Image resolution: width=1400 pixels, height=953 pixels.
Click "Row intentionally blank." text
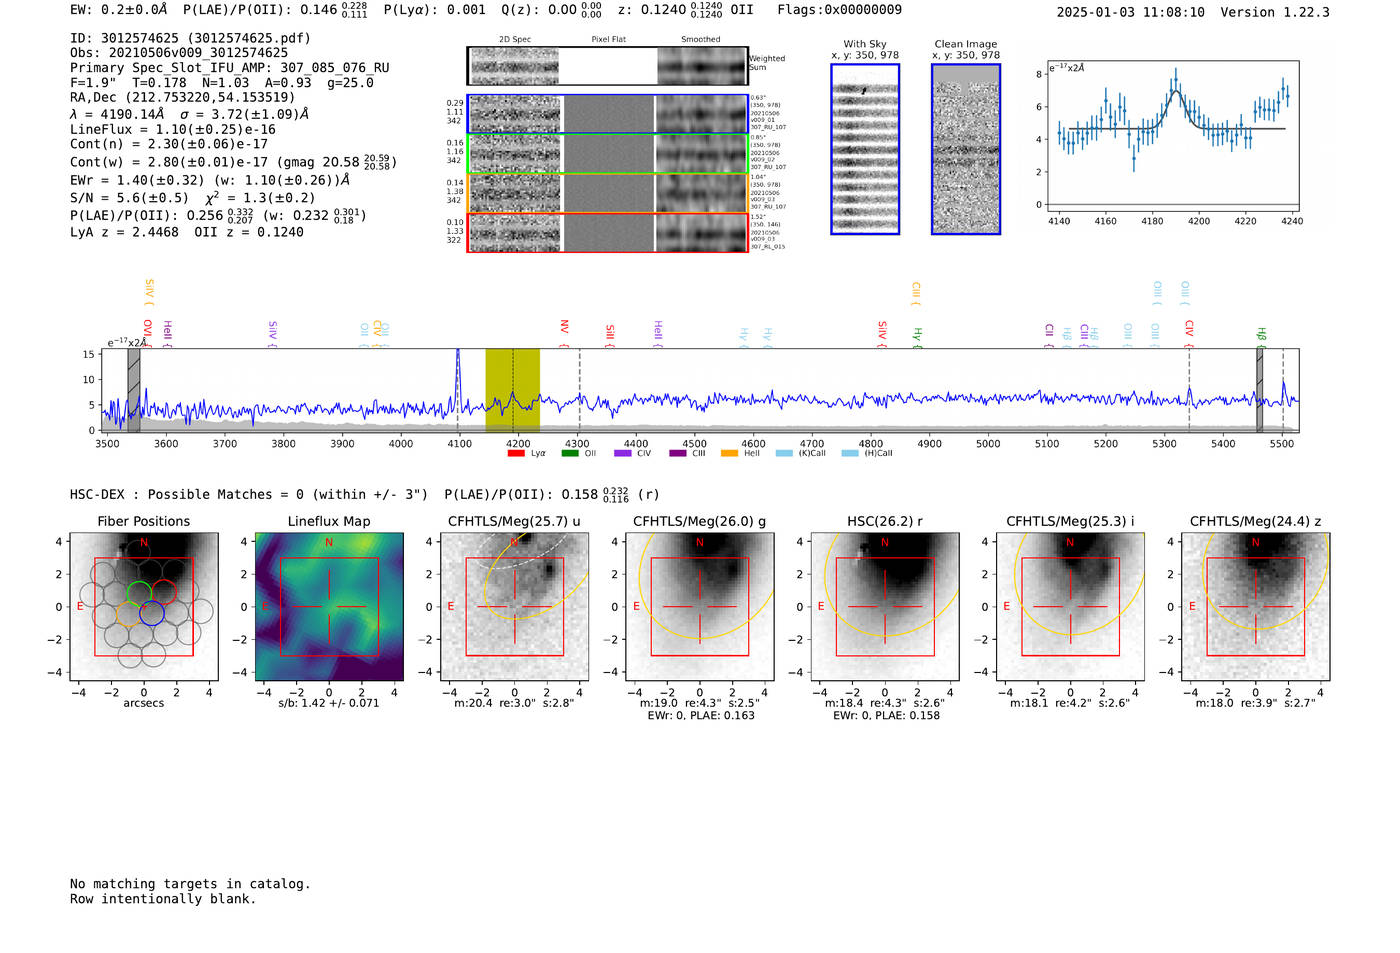(163, 899)
